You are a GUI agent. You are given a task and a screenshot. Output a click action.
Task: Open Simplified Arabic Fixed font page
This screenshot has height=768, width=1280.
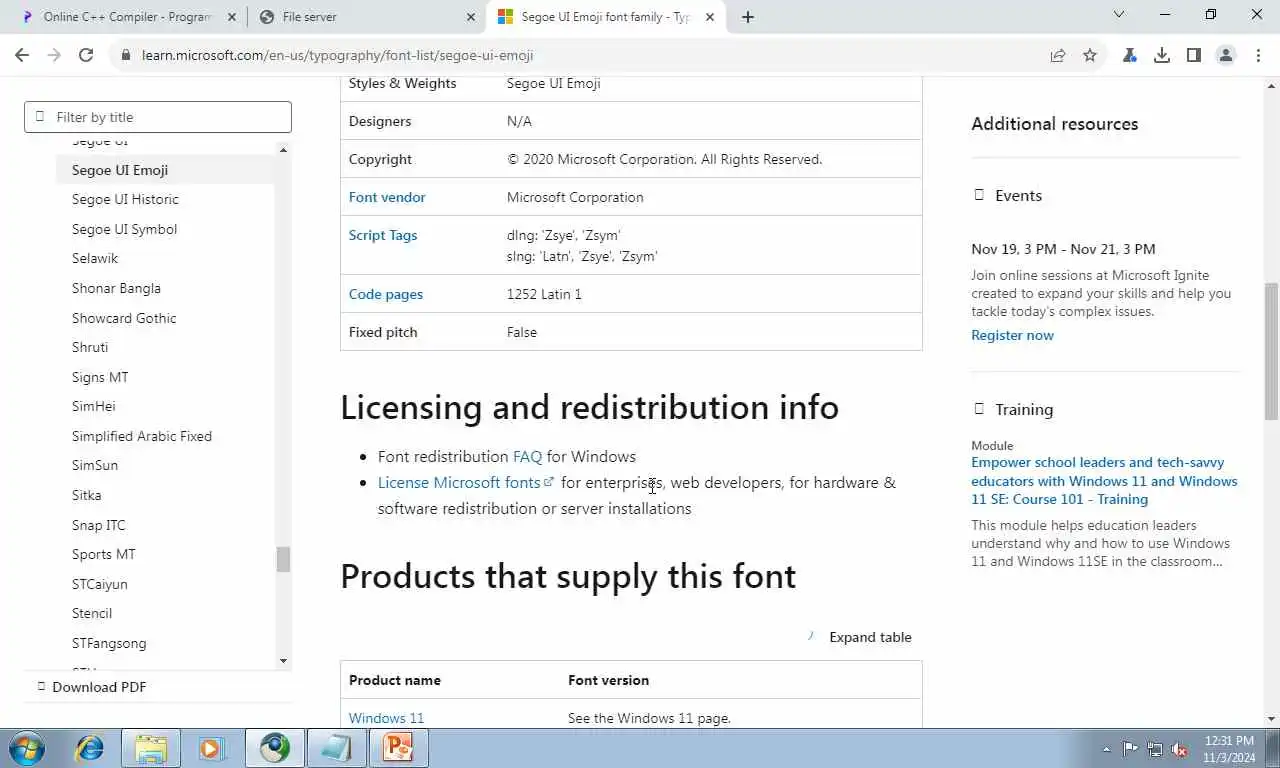tap(142, 436)
